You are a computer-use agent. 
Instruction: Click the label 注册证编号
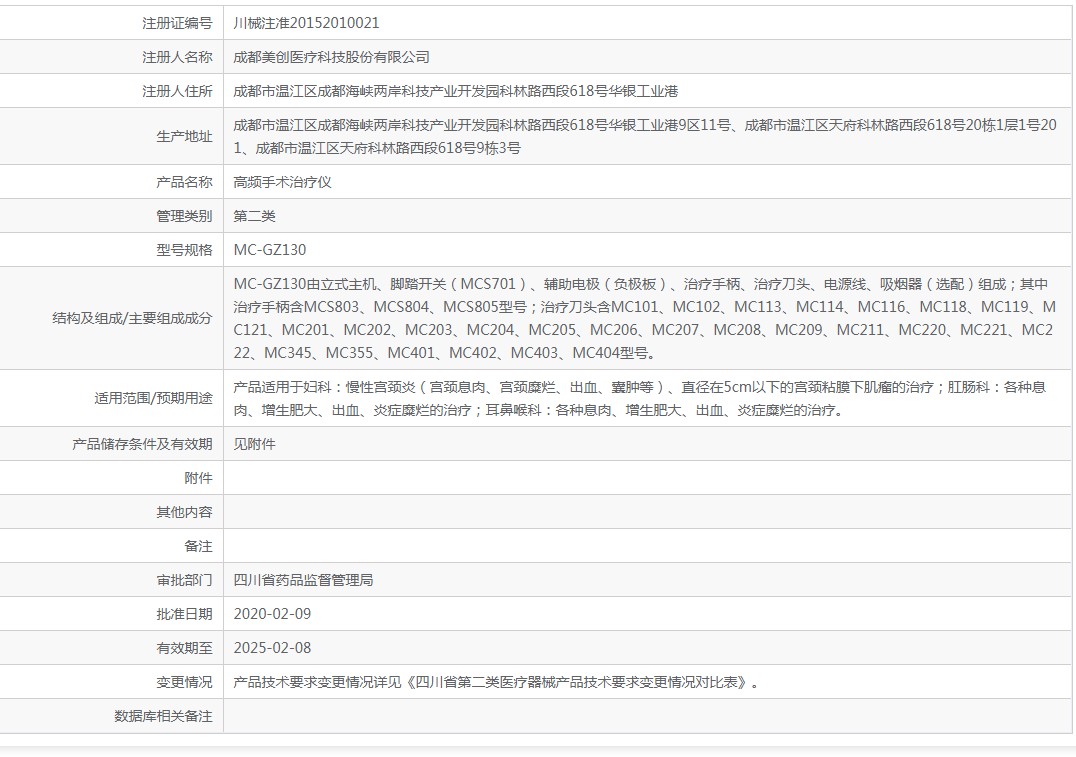(x=177, y=23)
